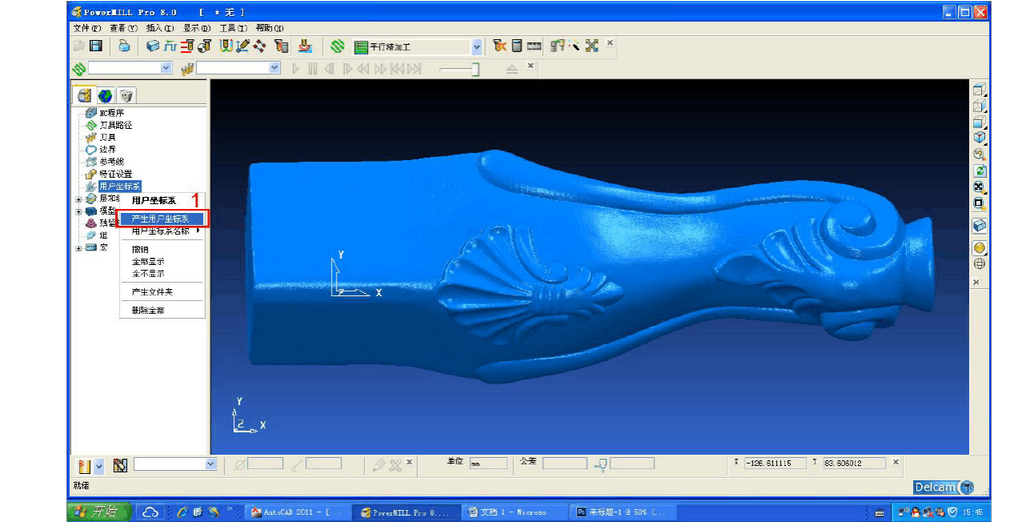Click the printer icon in main toolbar
This screenshot has width=1010, height=522.
124,46
